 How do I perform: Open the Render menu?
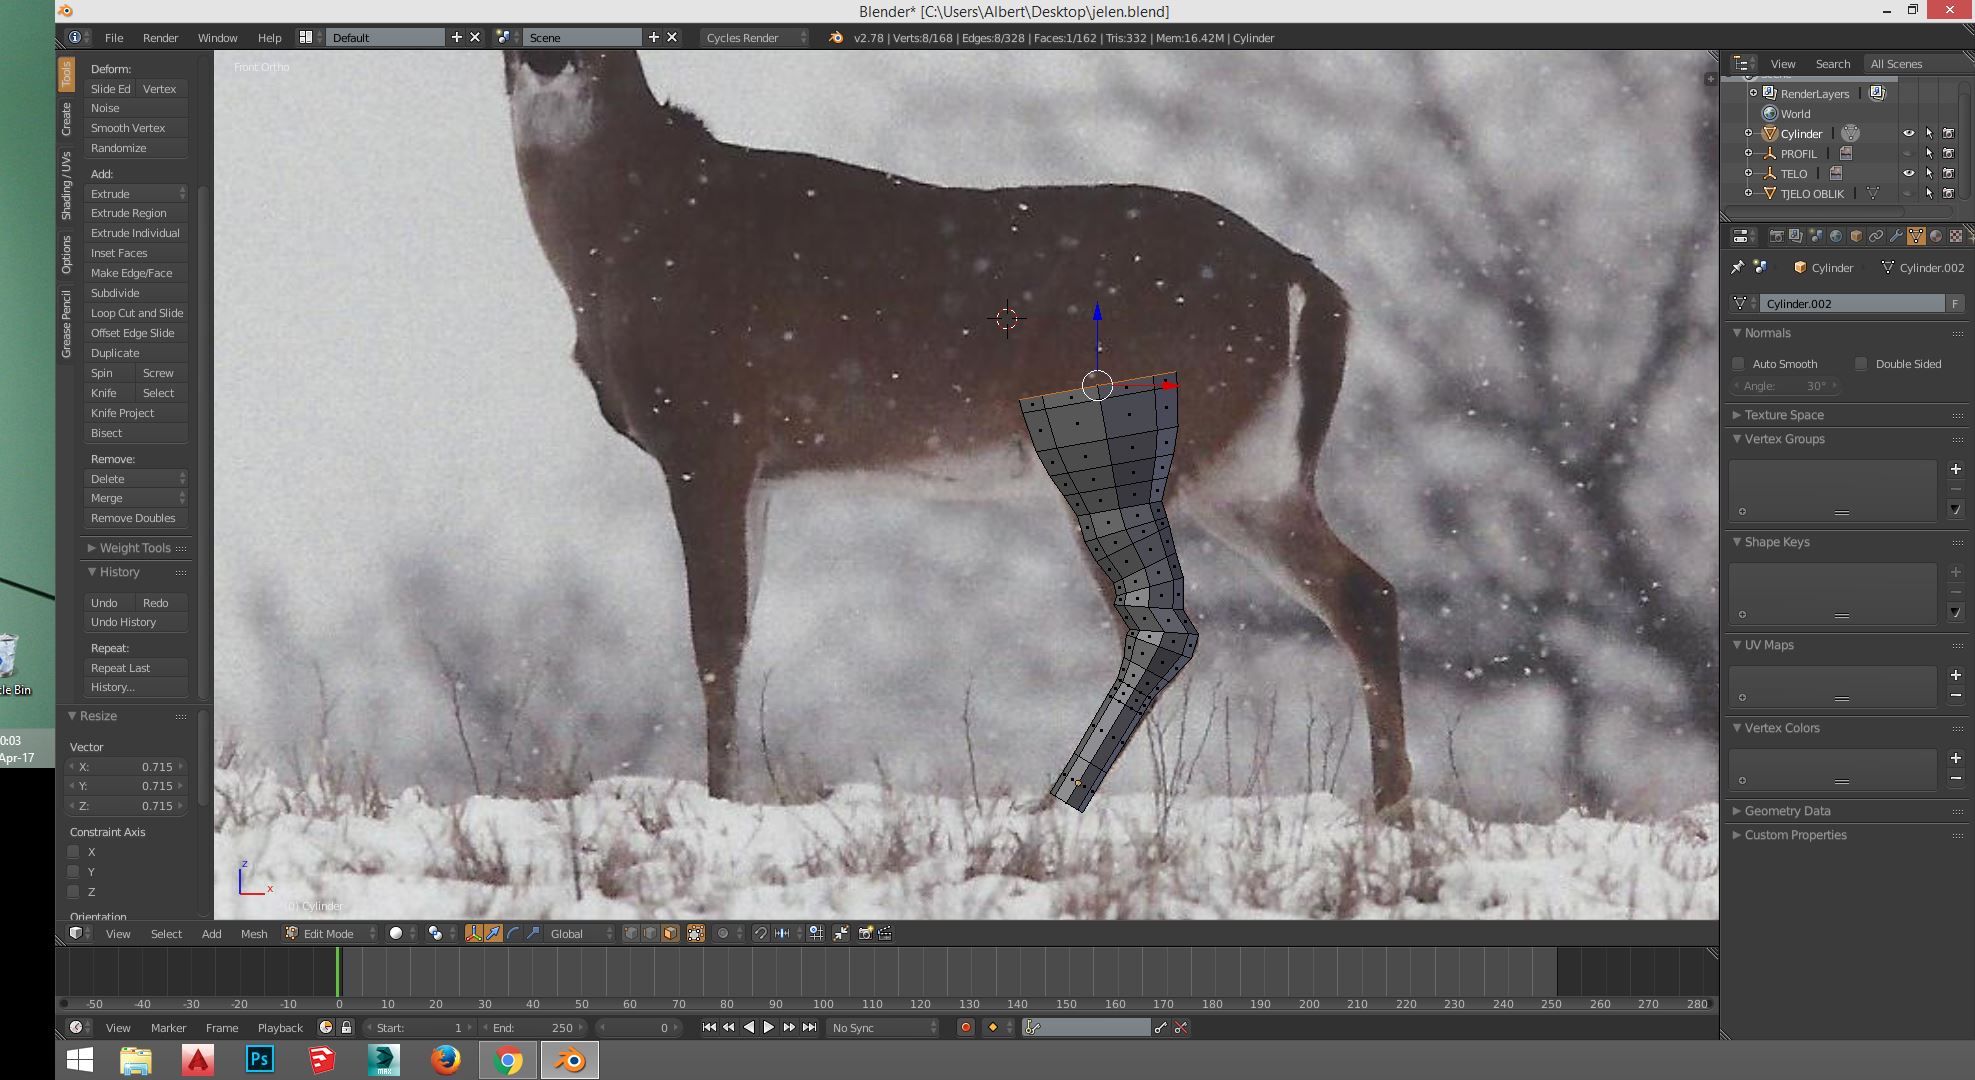[160, 37]
